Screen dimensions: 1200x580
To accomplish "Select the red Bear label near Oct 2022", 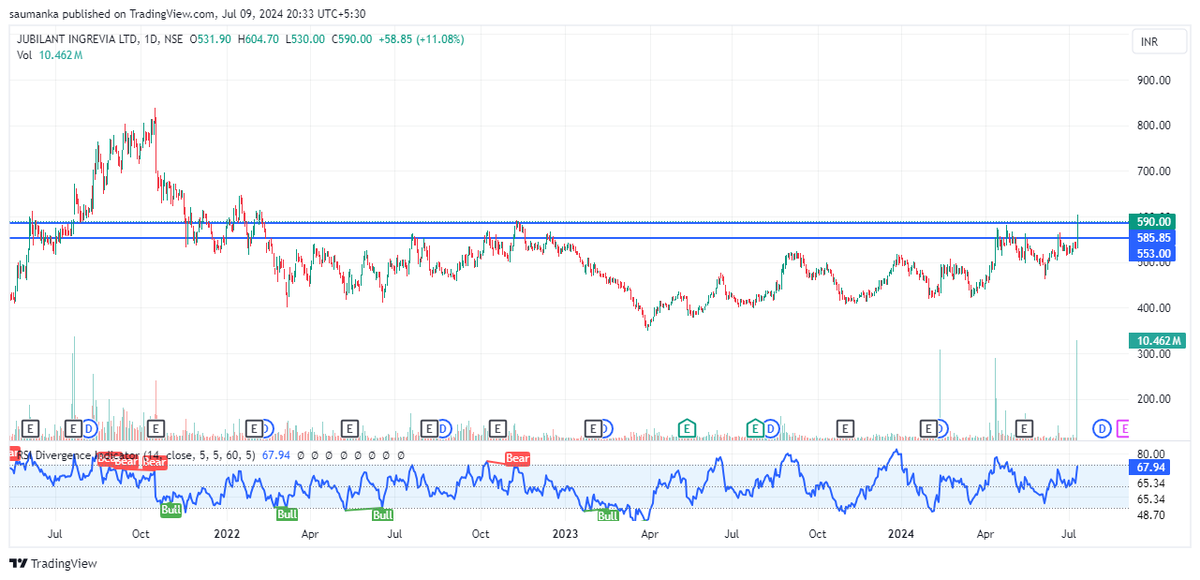I will pyautogui.click(x=517, y=458).
